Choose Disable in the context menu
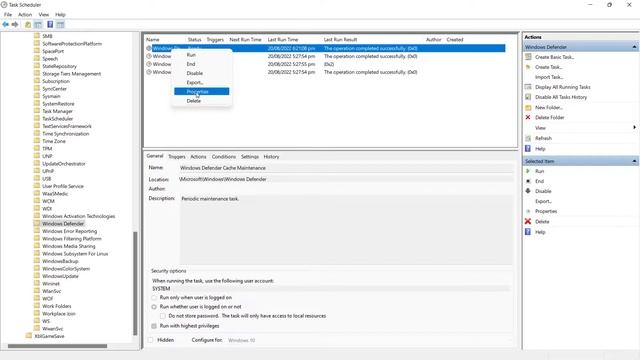The width and height of the screenshot is (640, 360). pyautogui.click(x=202, y=73)
